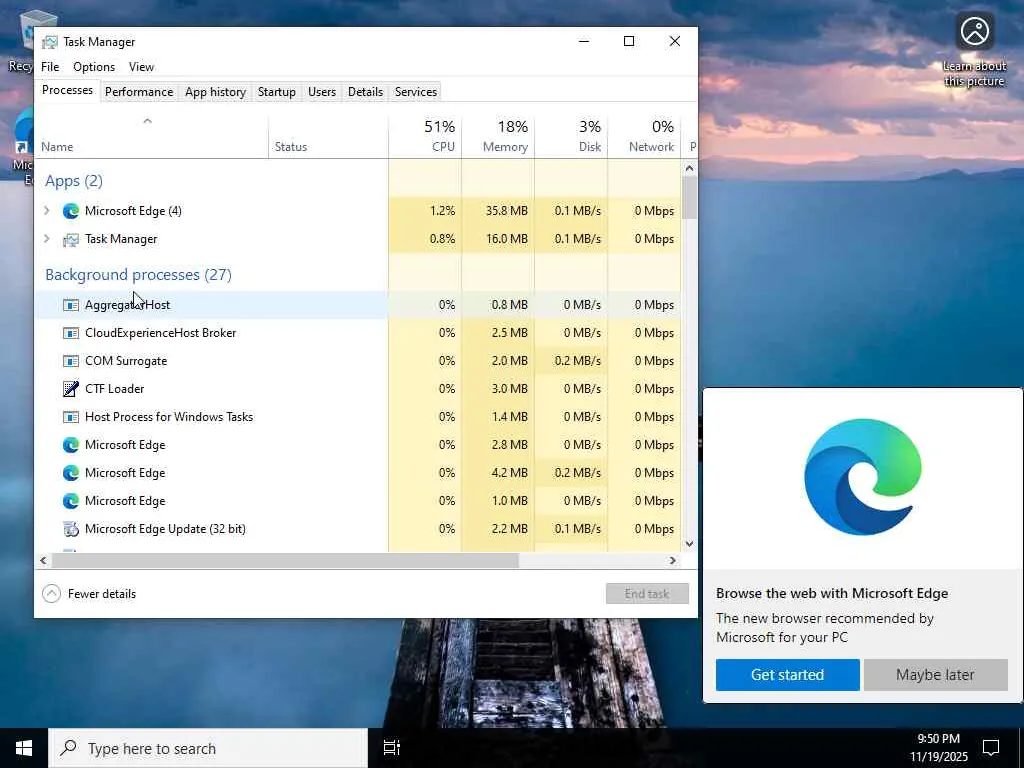This screenshot has width=1024, height=768.
Task: Click the vertical scrollbar thumb in process list
Action: [689, 197]
